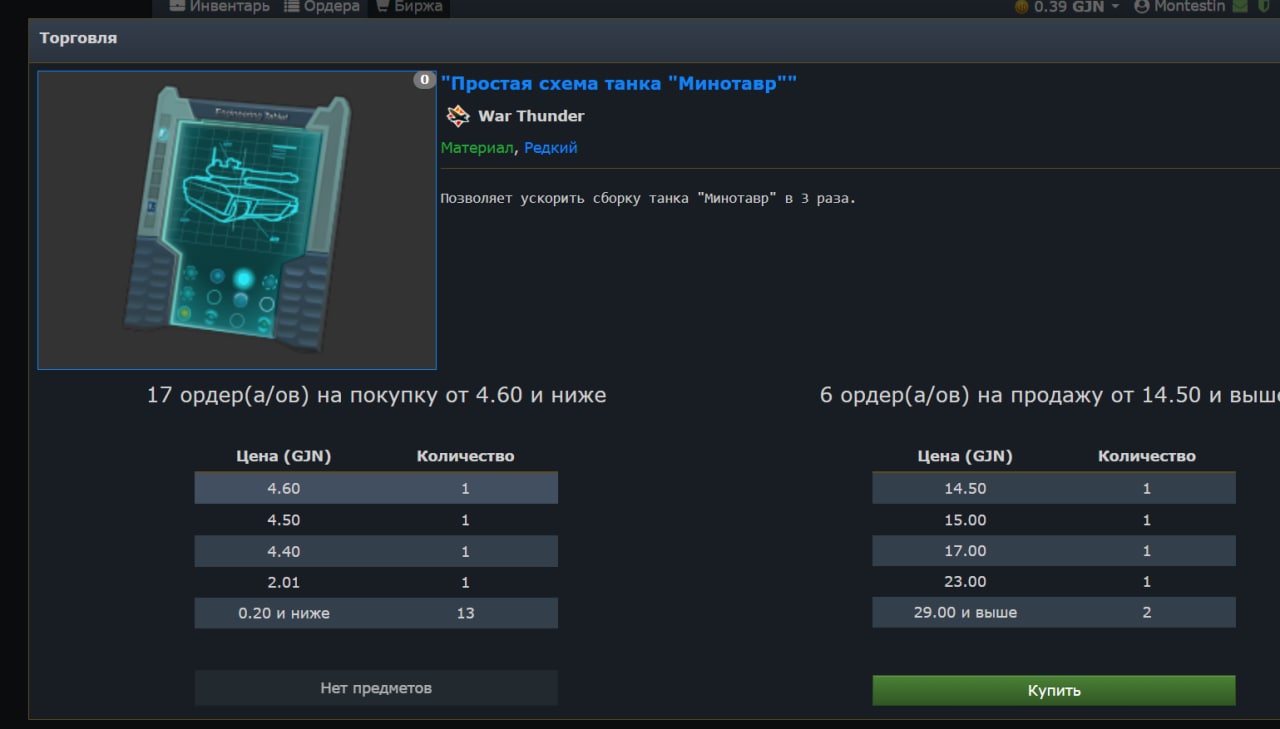Click the Нет предметов button

376,688
